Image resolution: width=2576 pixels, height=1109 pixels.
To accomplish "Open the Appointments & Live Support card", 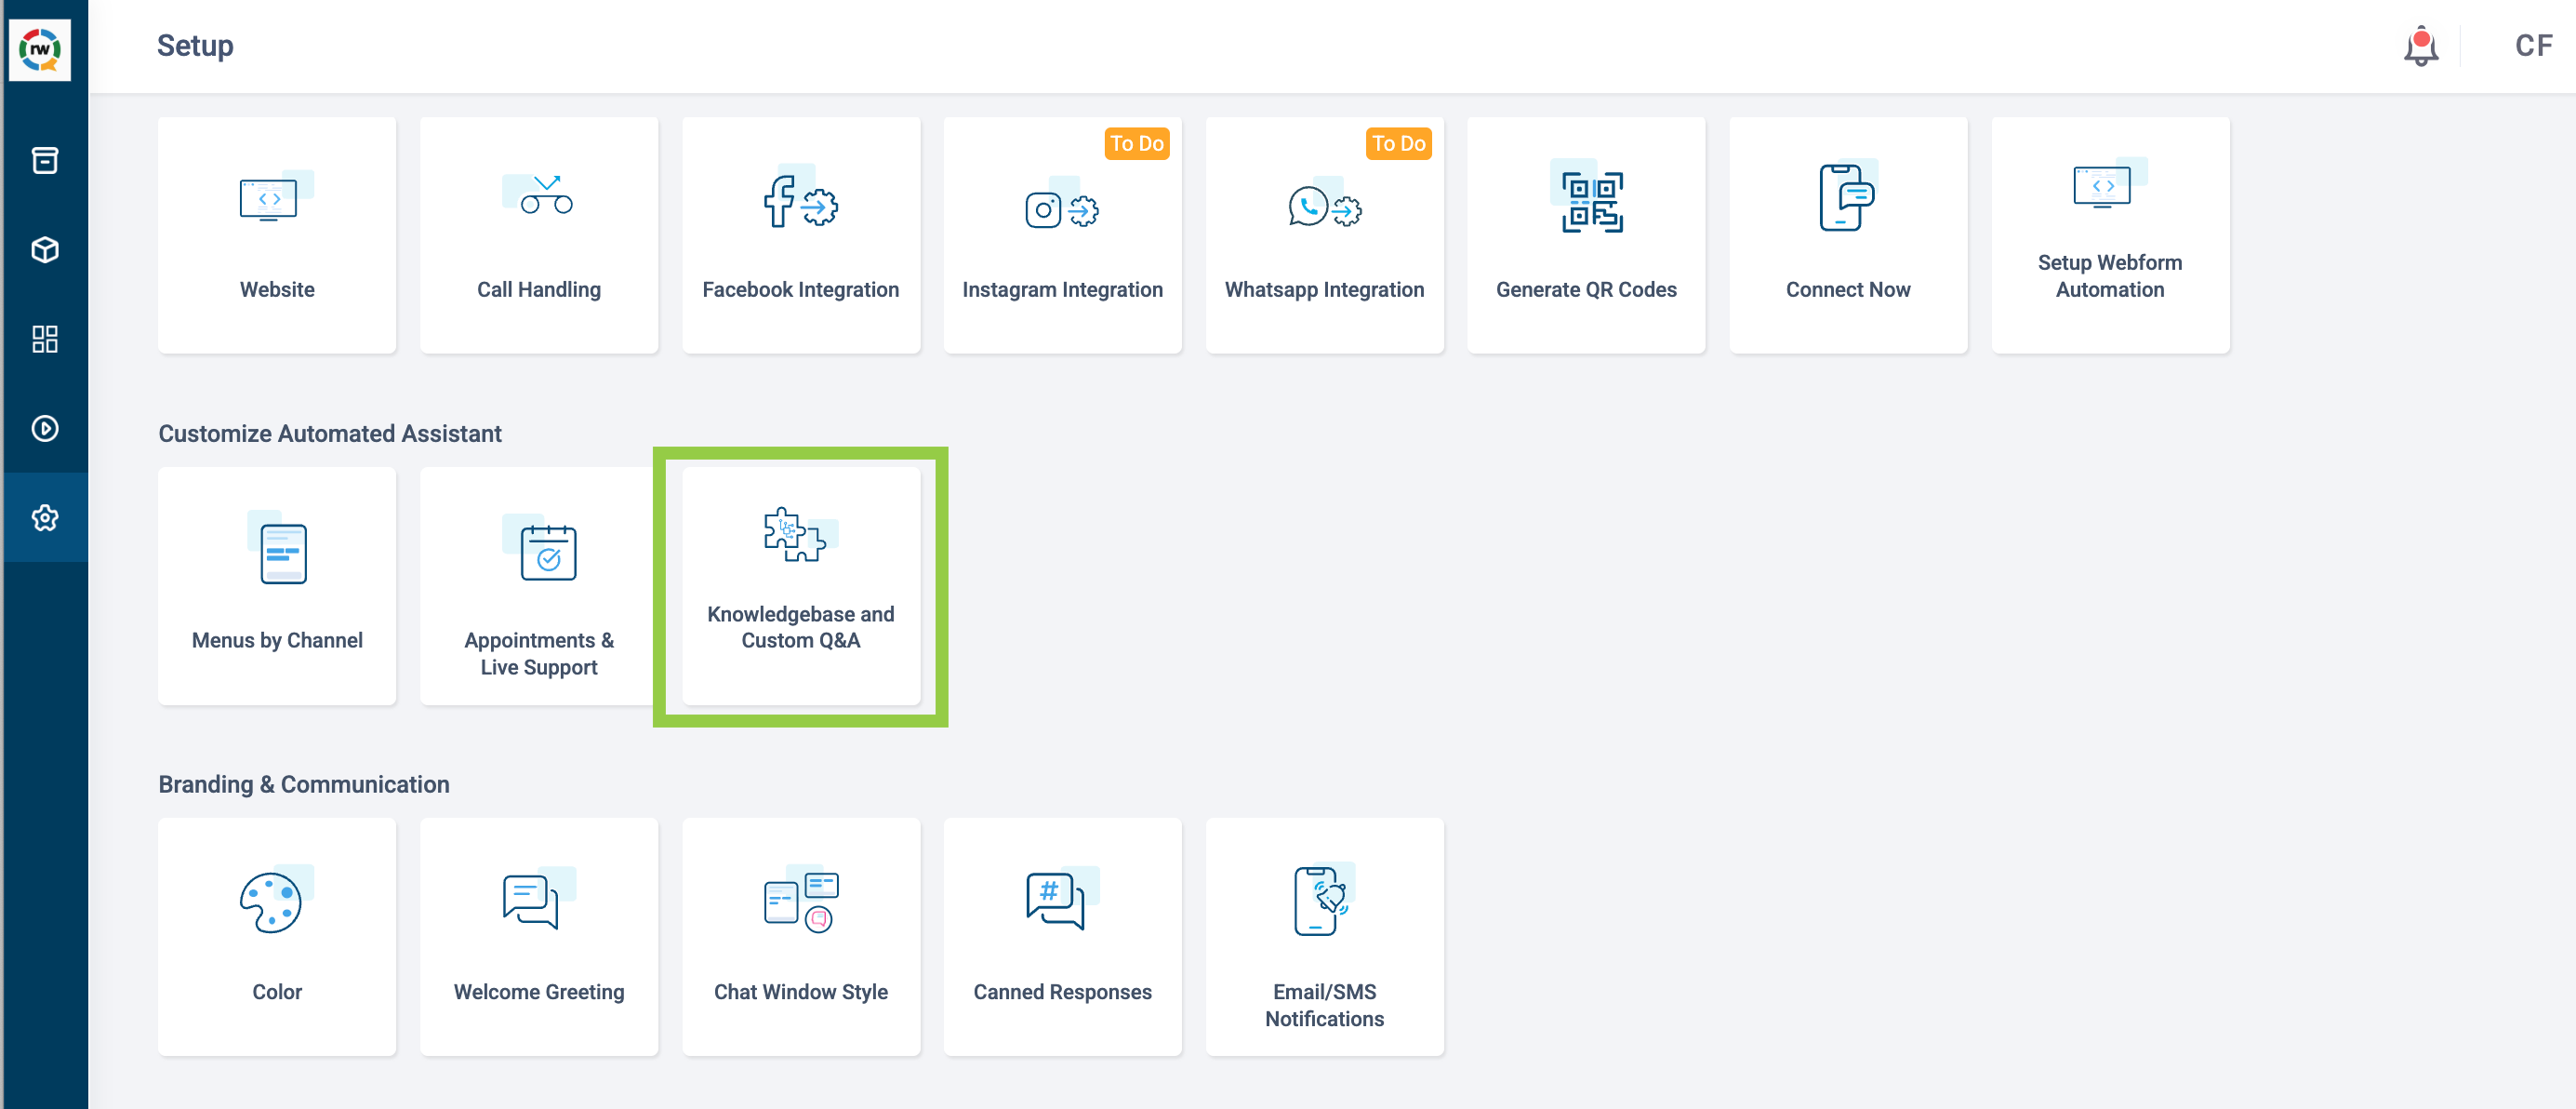I will tap(539, 586).
